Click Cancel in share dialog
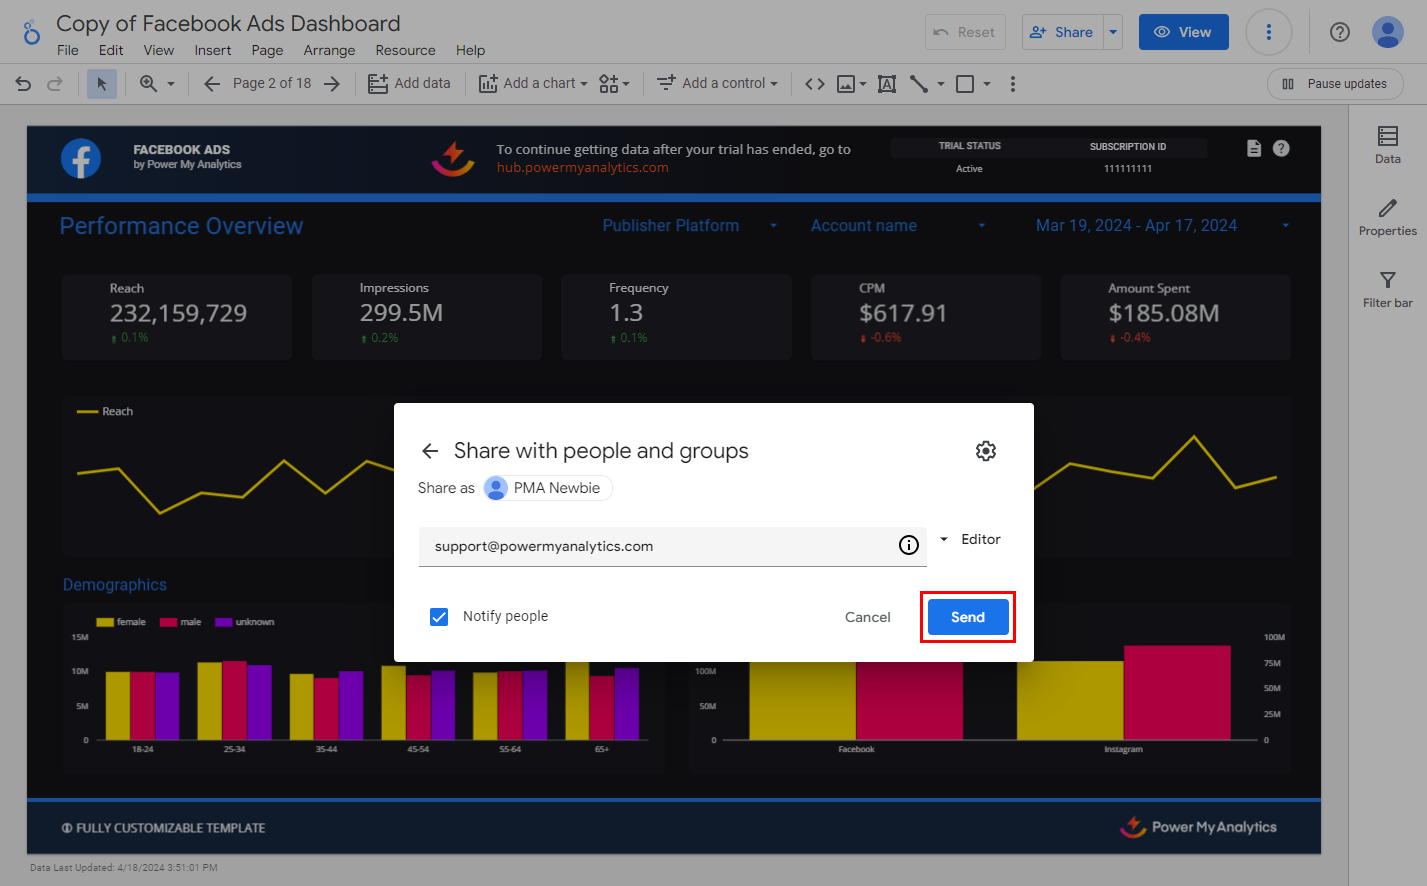Image resolution: width=1427 pixels, height=886 pixels. point(867,617)
